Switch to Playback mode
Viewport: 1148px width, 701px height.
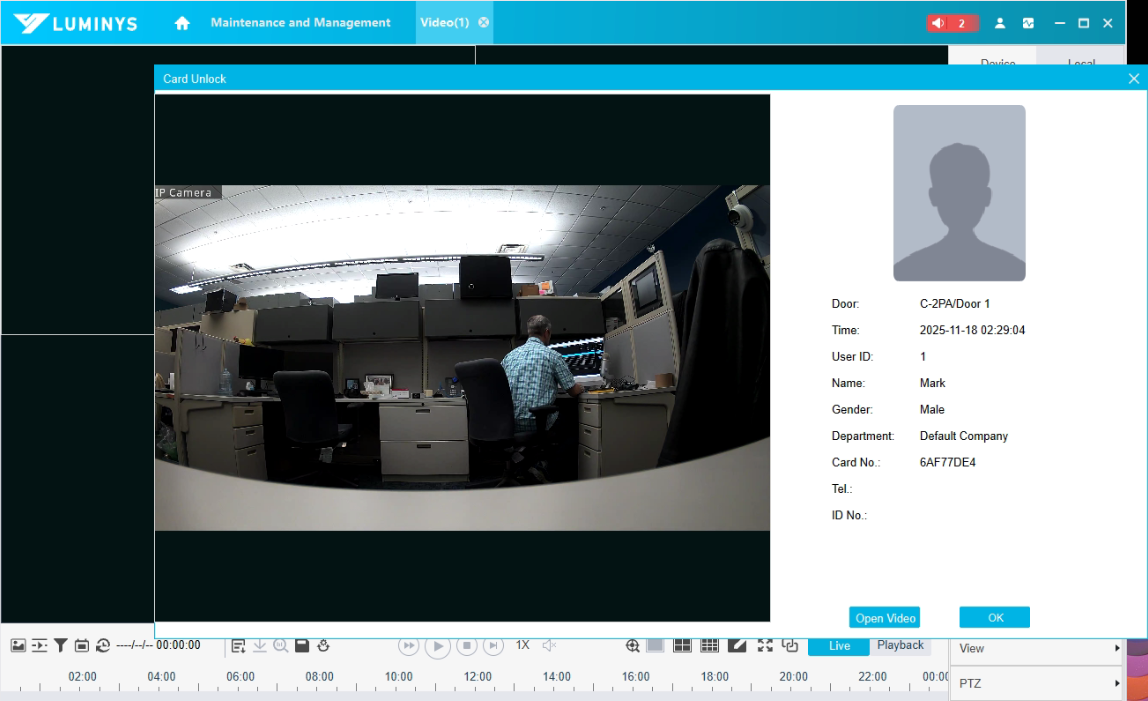tap(900, 646)
